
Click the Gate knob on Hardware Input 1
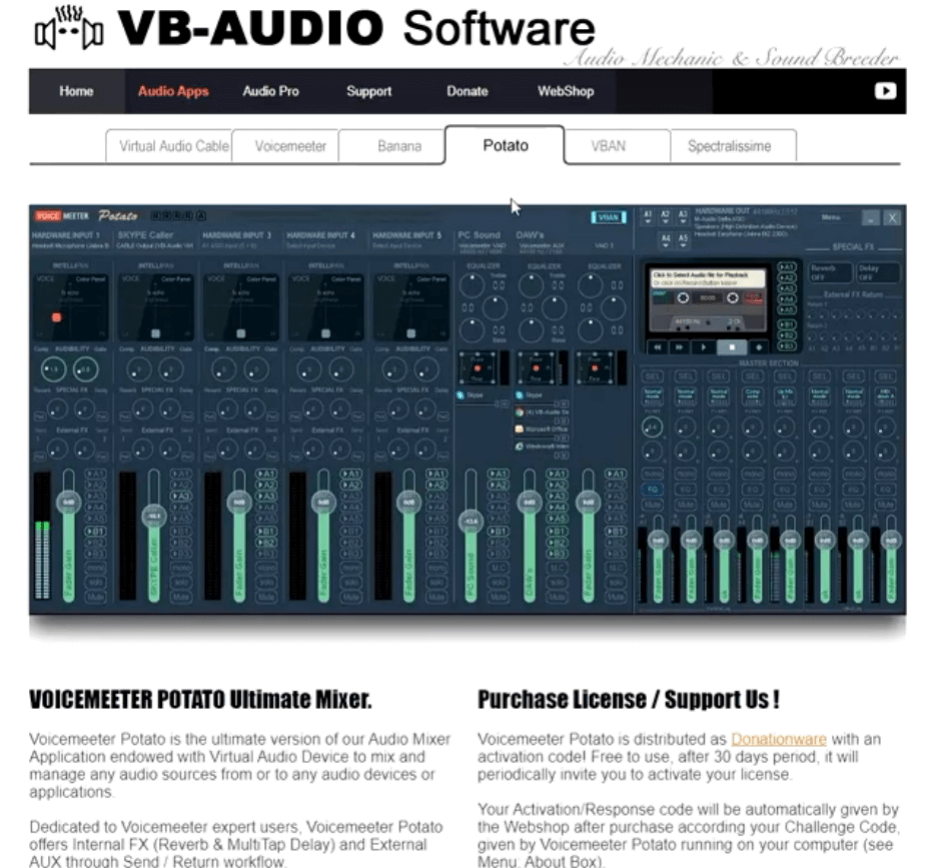tap(85, 370)
